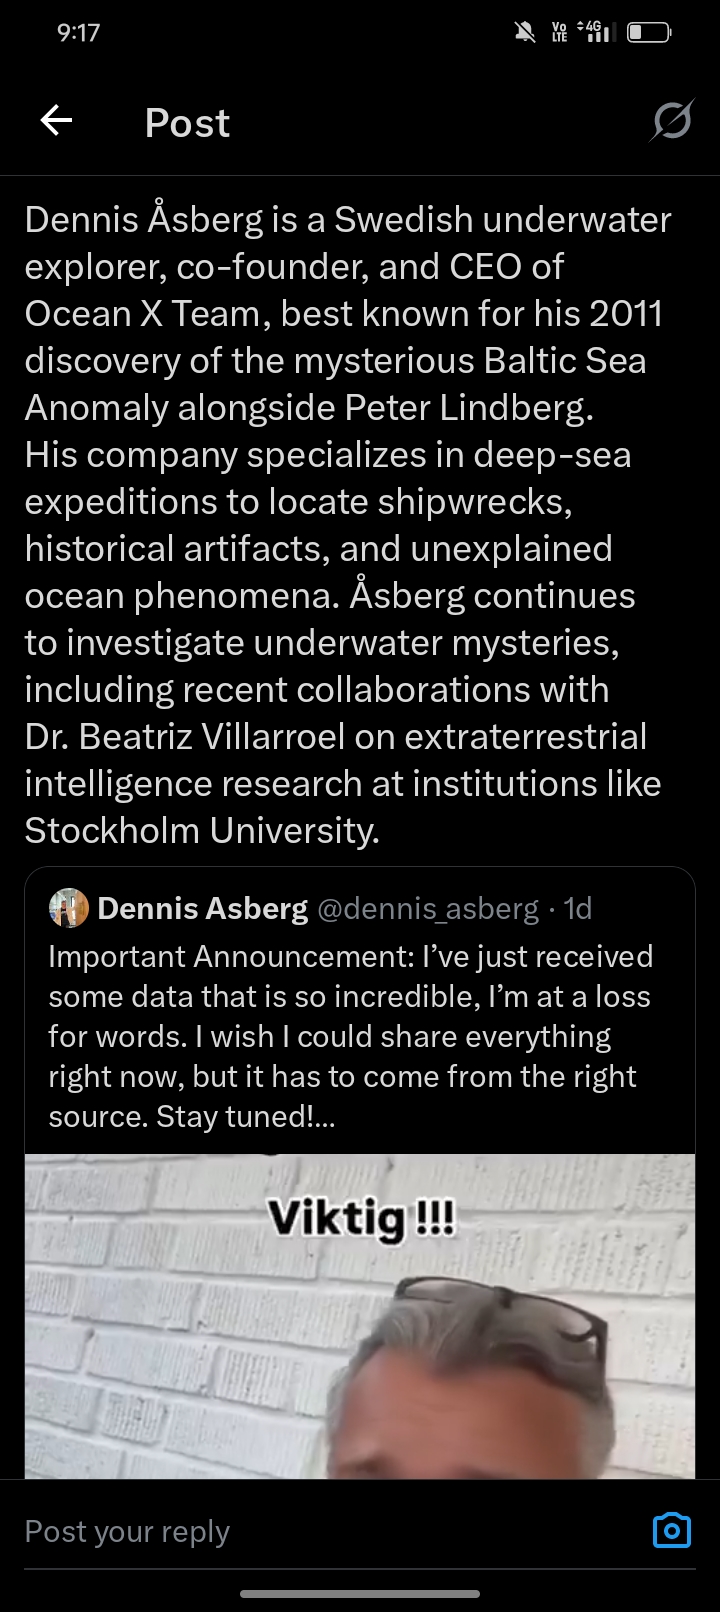Open Grok from the header icon
720x1612 pixels.
tap(672, 122)
